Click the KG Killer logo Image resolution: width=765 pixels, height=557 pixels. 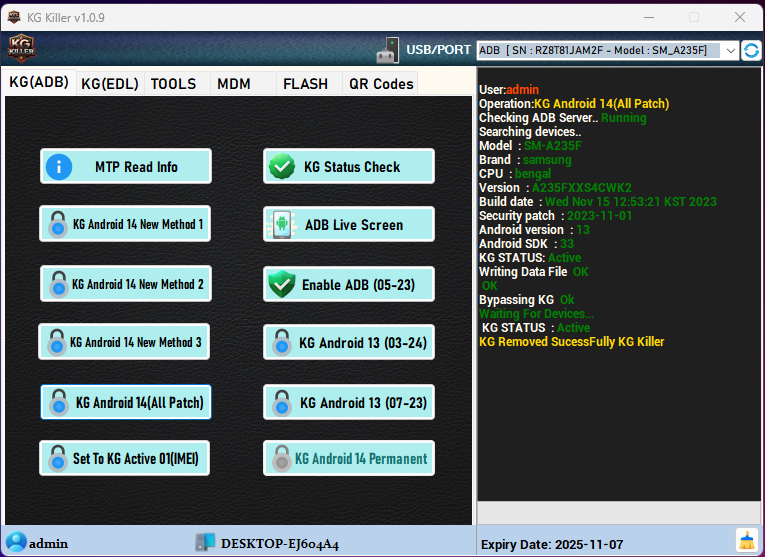21,48
